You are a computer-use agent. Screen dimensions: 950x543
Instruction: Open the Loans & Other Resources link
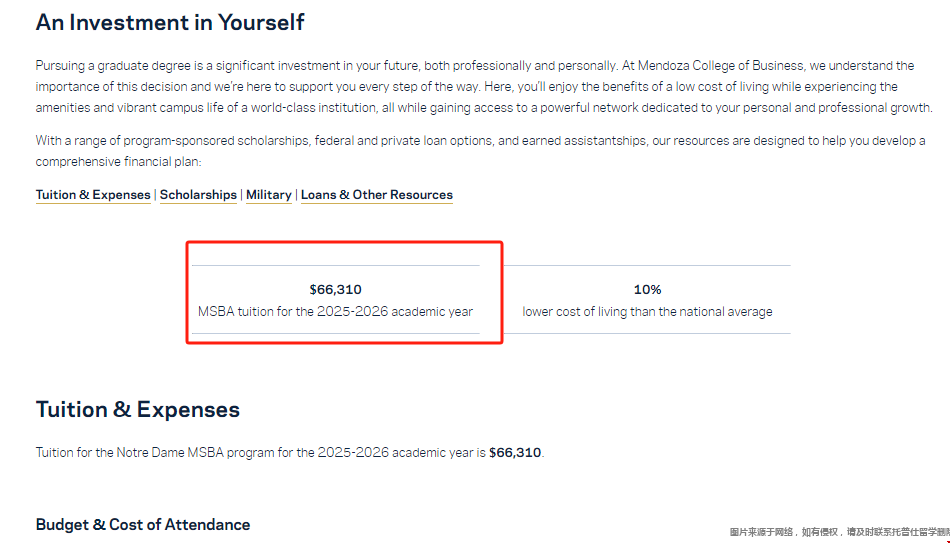[x=377, y=195]
